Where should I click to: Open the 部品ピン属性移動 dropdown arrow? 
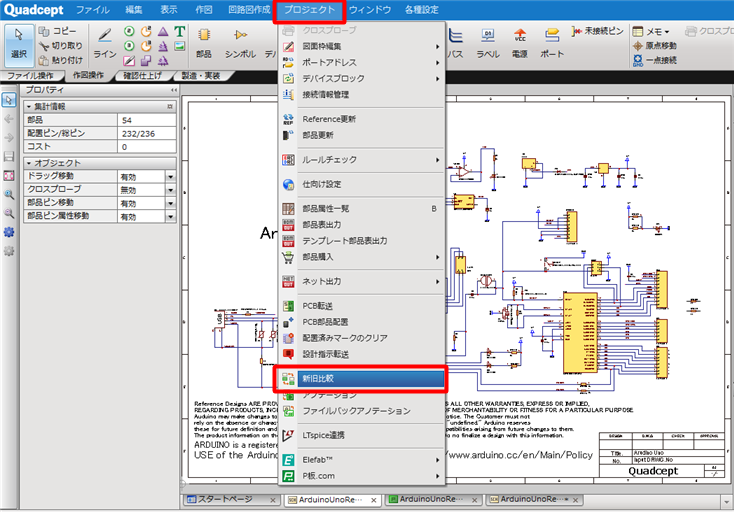[x=171, y=216]
